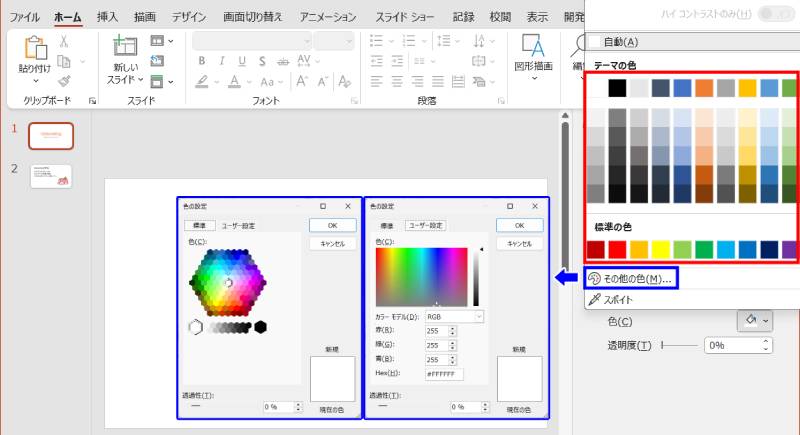Screen dimensions: 800x435
Task: Click the font color A icon
Action: [x=234, y=82]
